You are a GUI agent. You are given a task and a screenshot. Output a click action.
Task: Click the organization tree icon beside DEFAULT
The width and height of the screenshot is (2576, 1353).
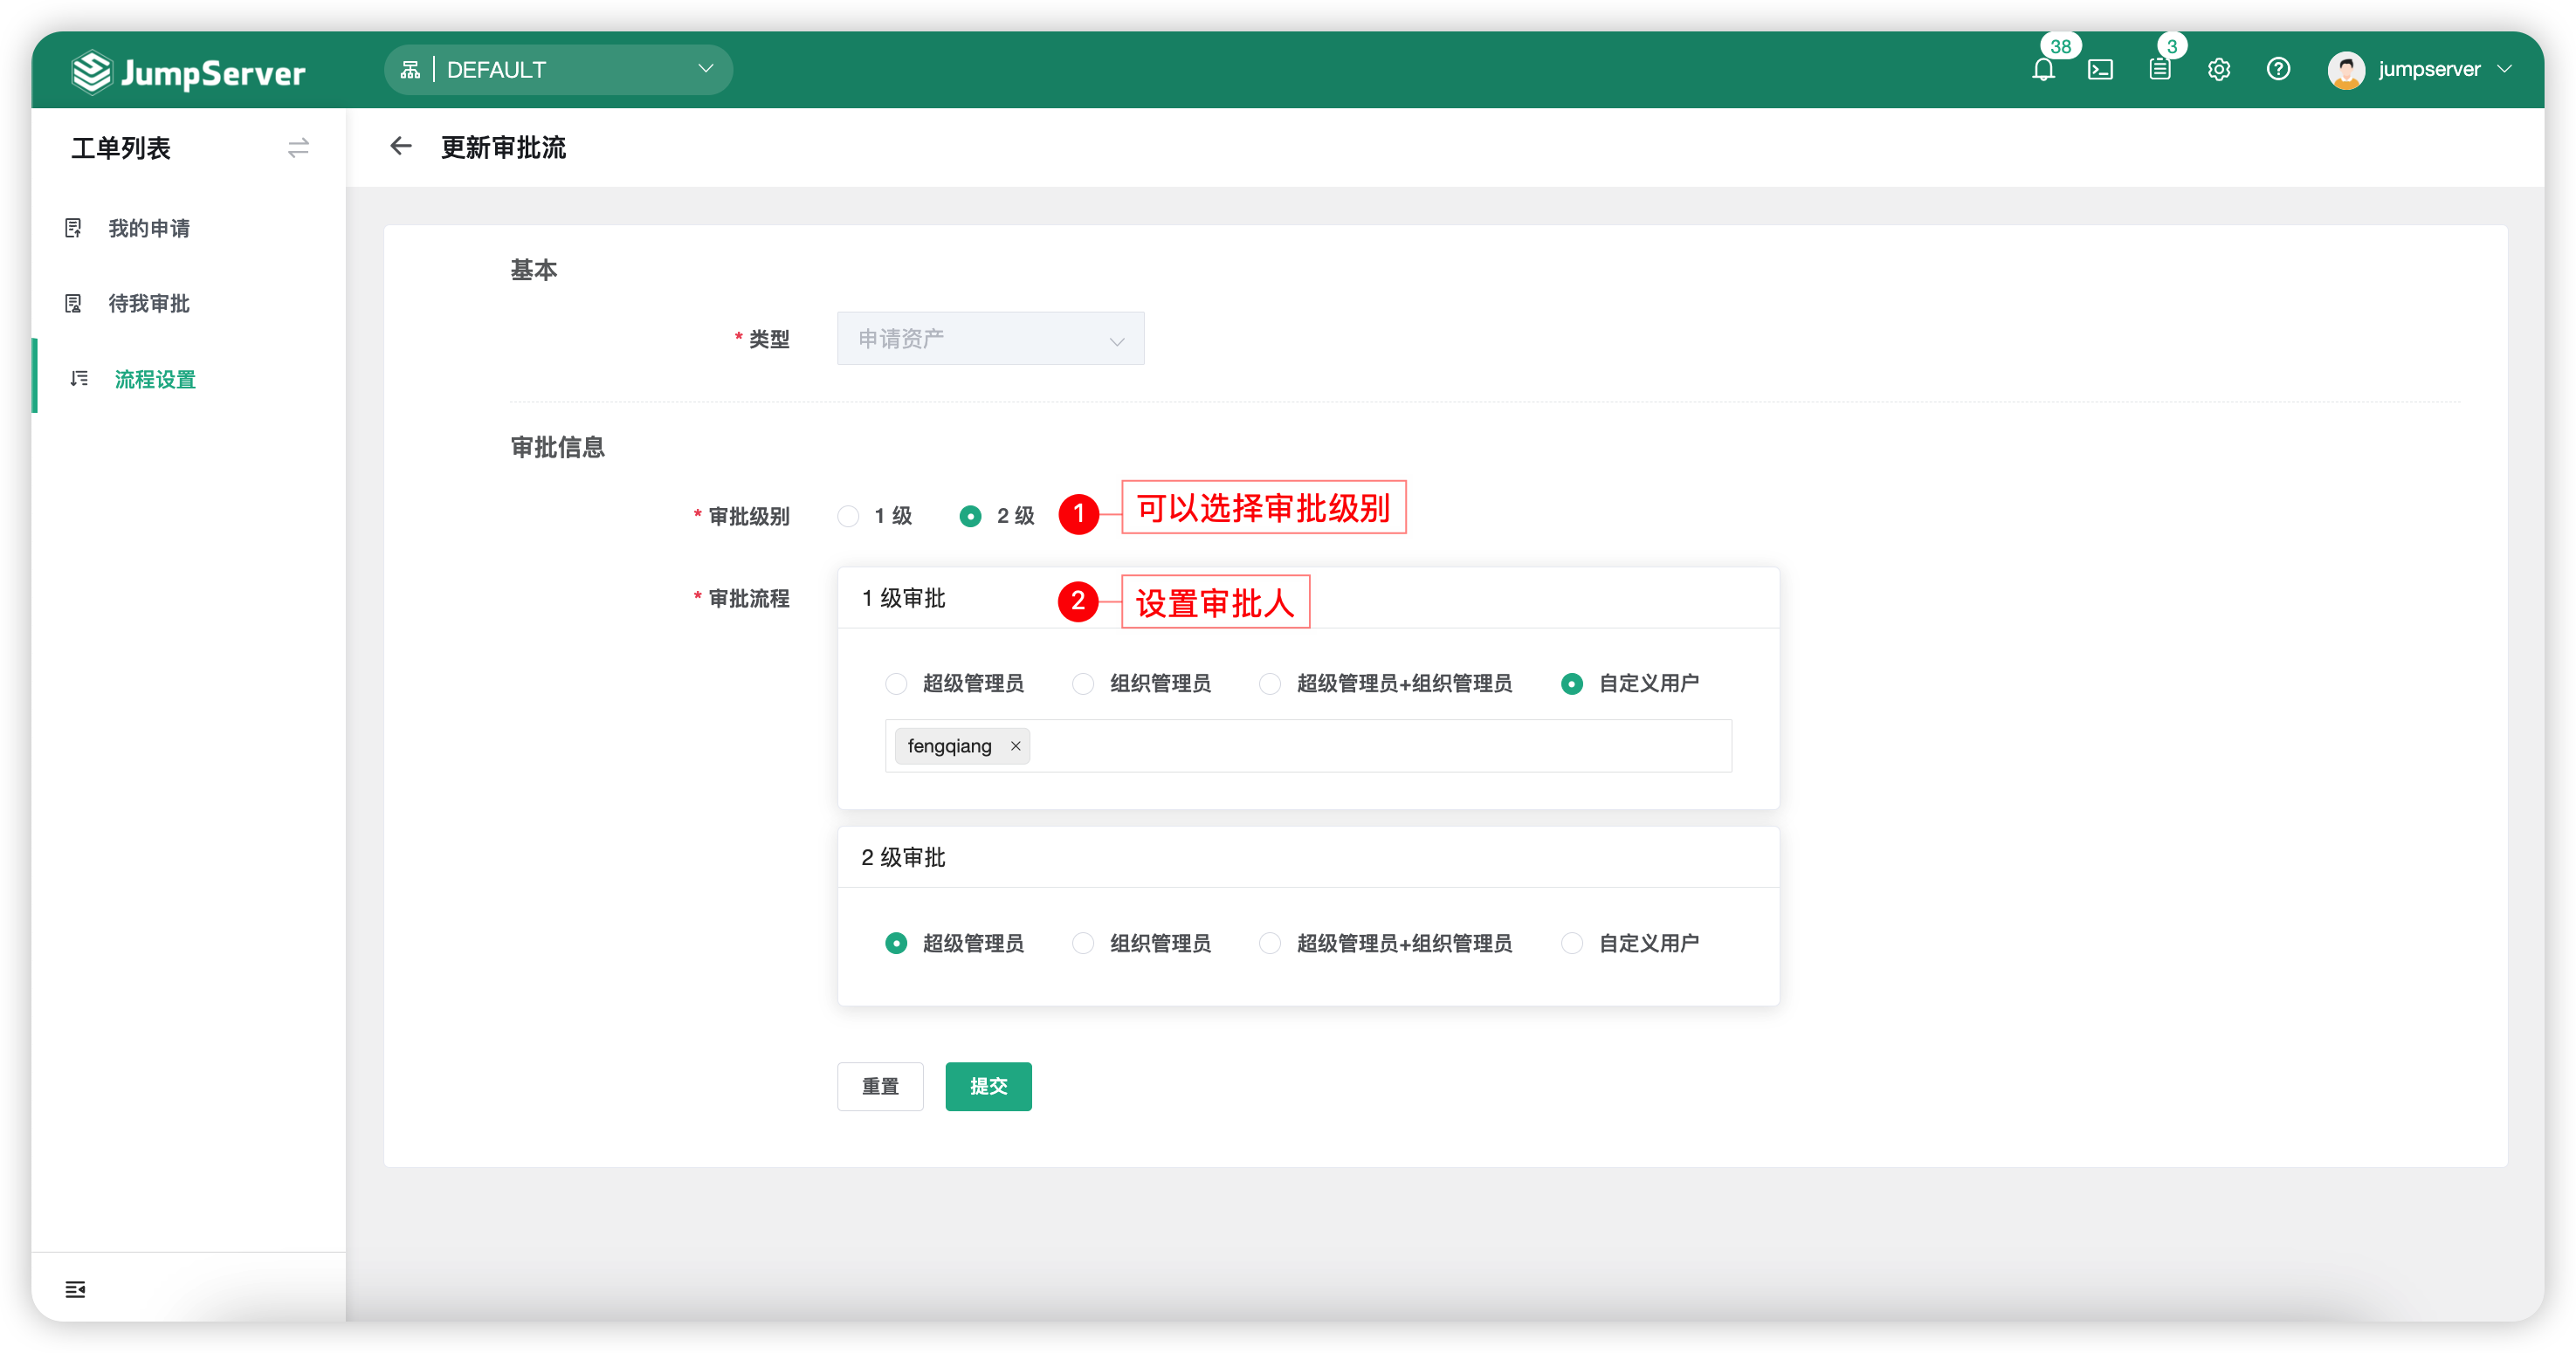pyautogui.click(x=409, y=69)
